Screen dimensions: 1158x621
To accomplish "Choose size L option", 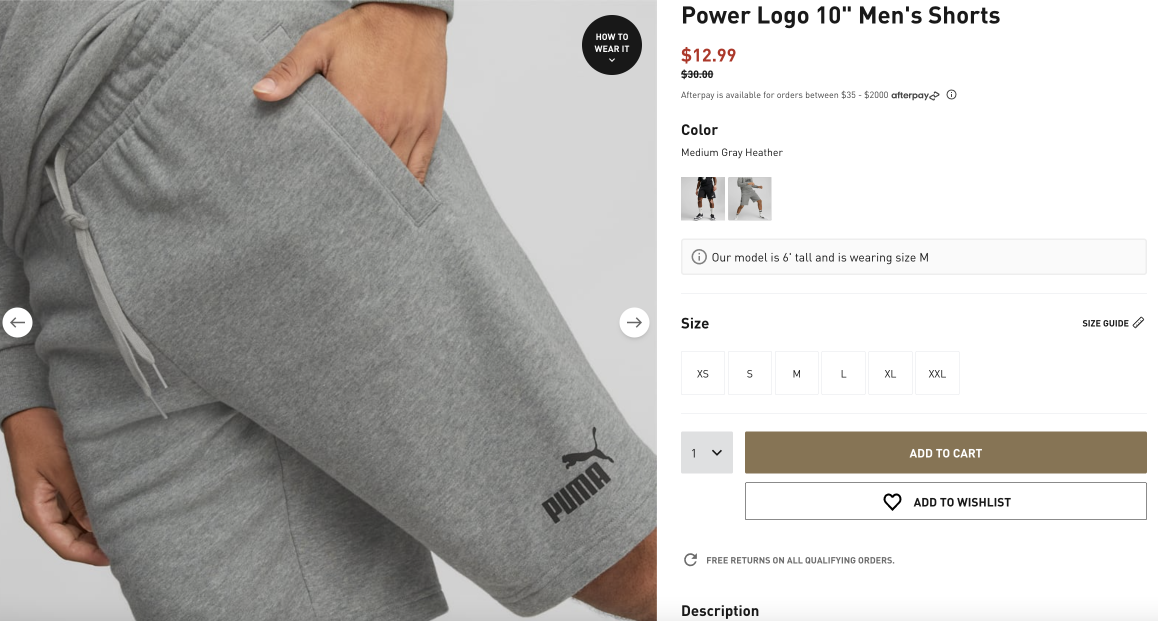I will 843,374.
